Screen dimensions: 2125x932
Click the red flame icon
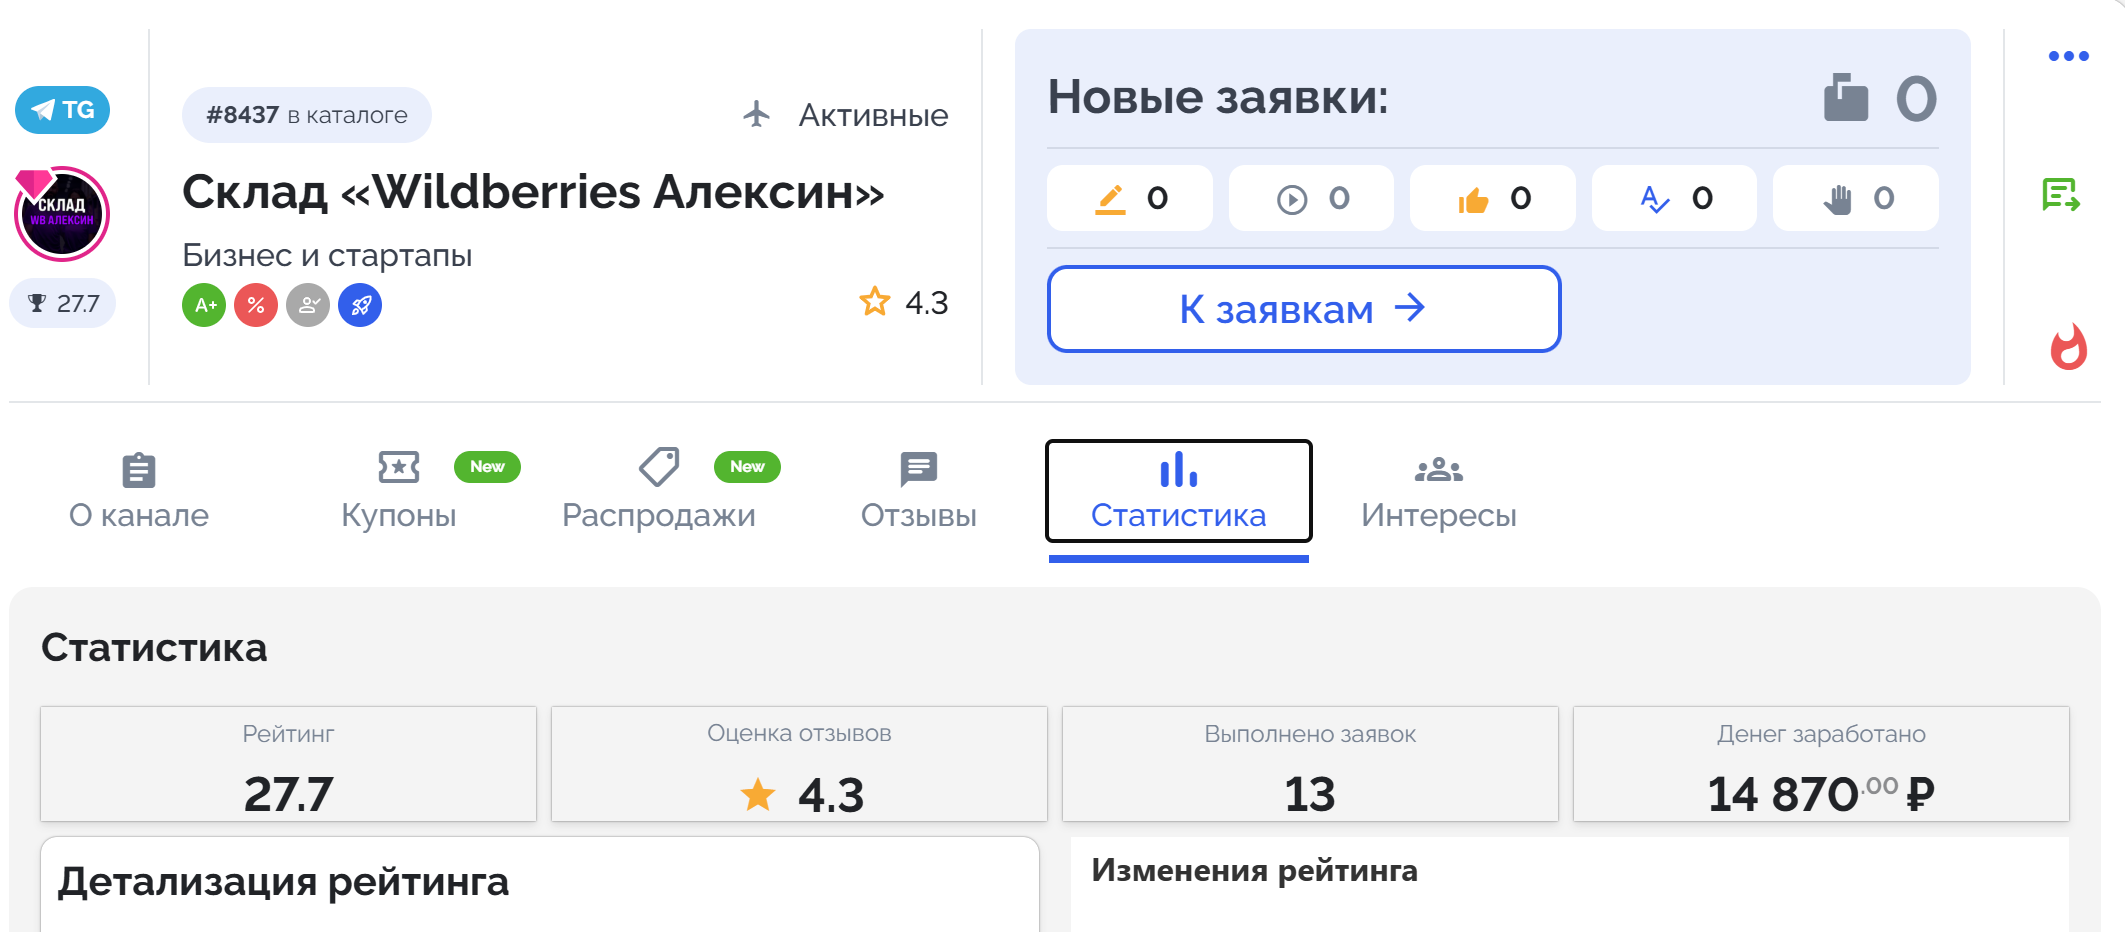2068,347
